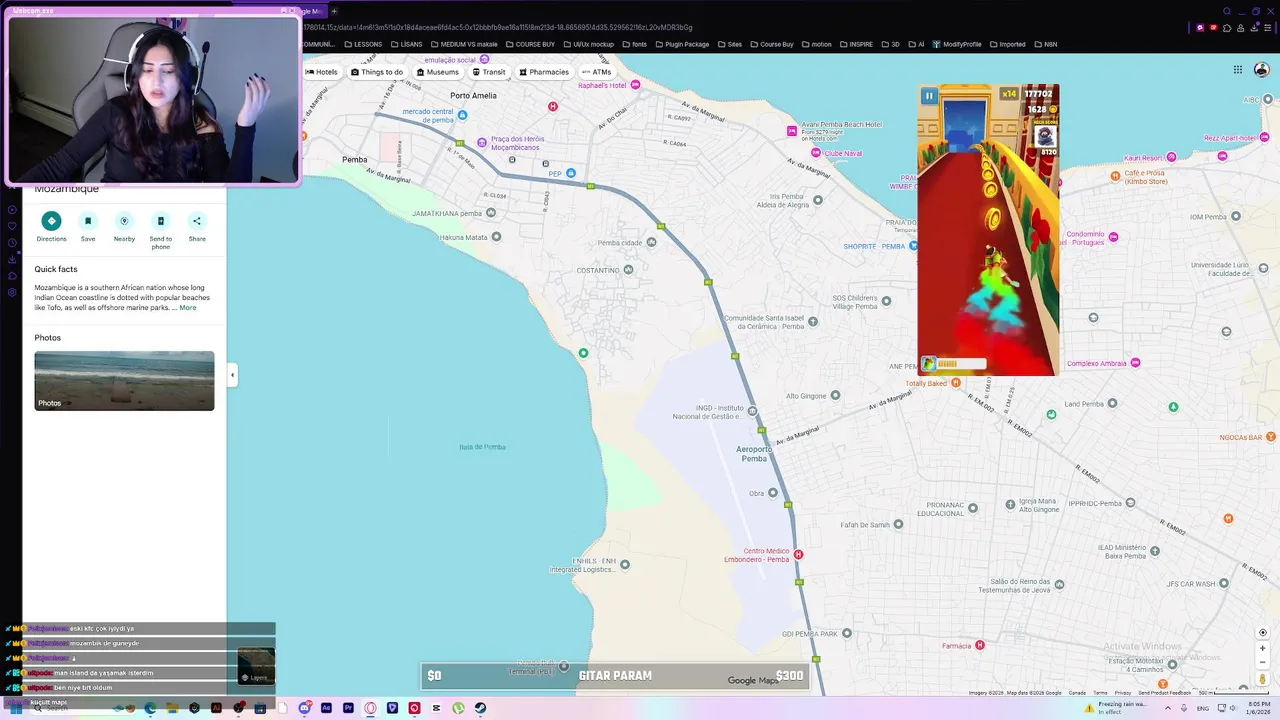Screen dimensions: 1280x720
Task: Pause the Subway Surfers game
Action: (x=929, y=96)
